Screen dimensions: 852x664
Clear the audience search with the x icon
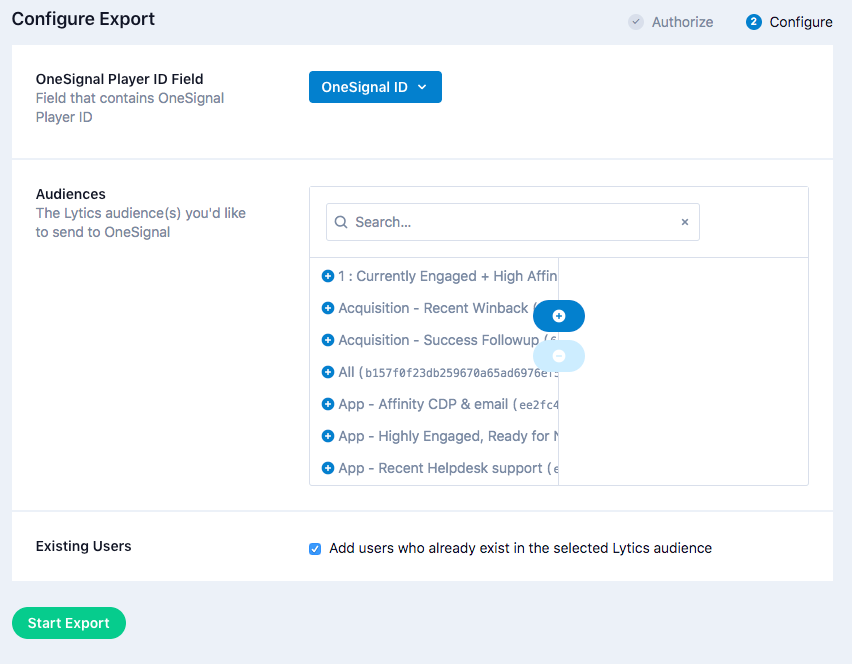685,222
